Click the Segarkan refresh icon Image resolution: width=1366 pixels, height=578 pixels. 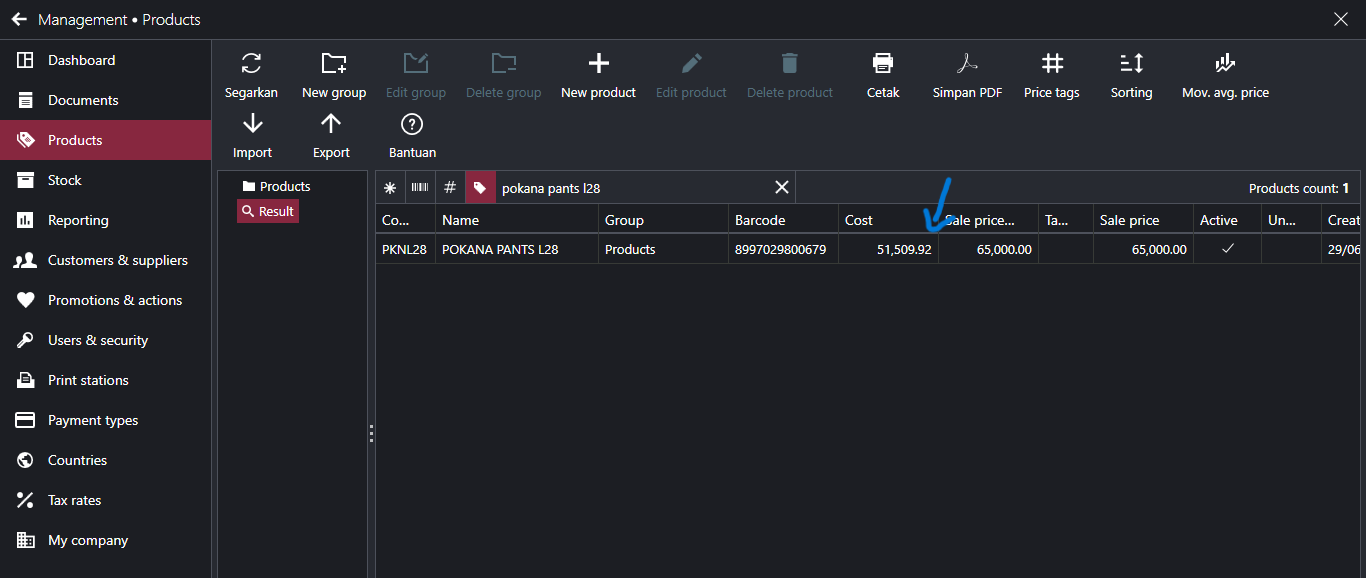tap(252, 64)
